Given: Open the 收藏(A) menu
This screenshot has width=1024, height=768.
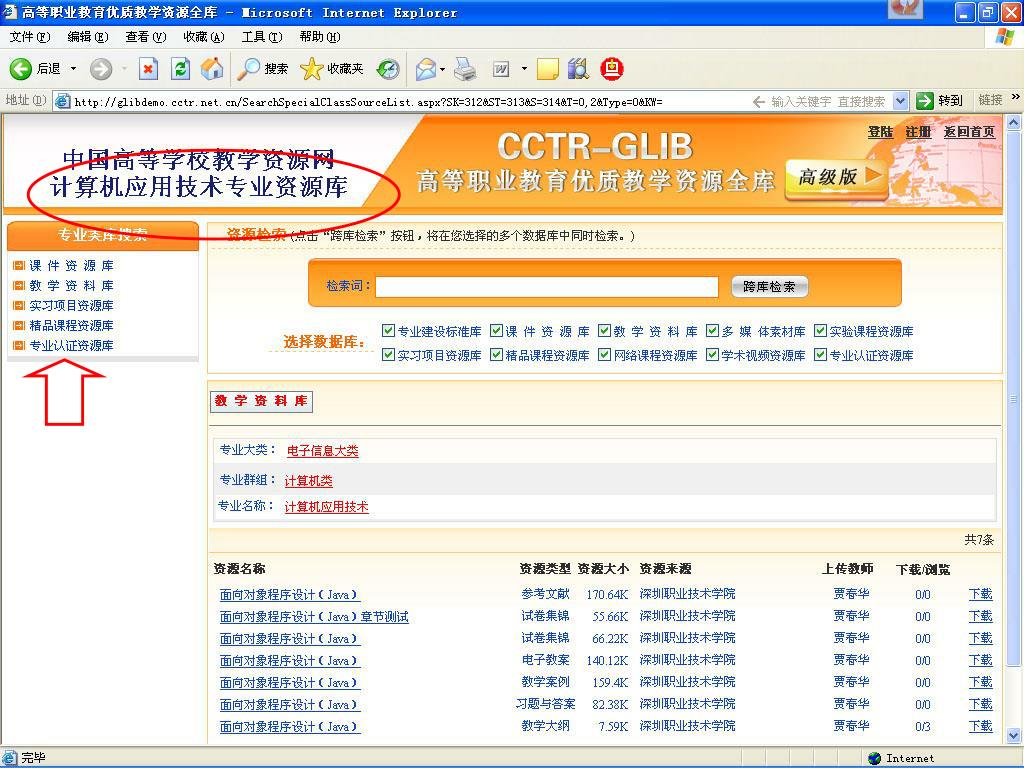Looking at the screenshot, I should (204, 37).
